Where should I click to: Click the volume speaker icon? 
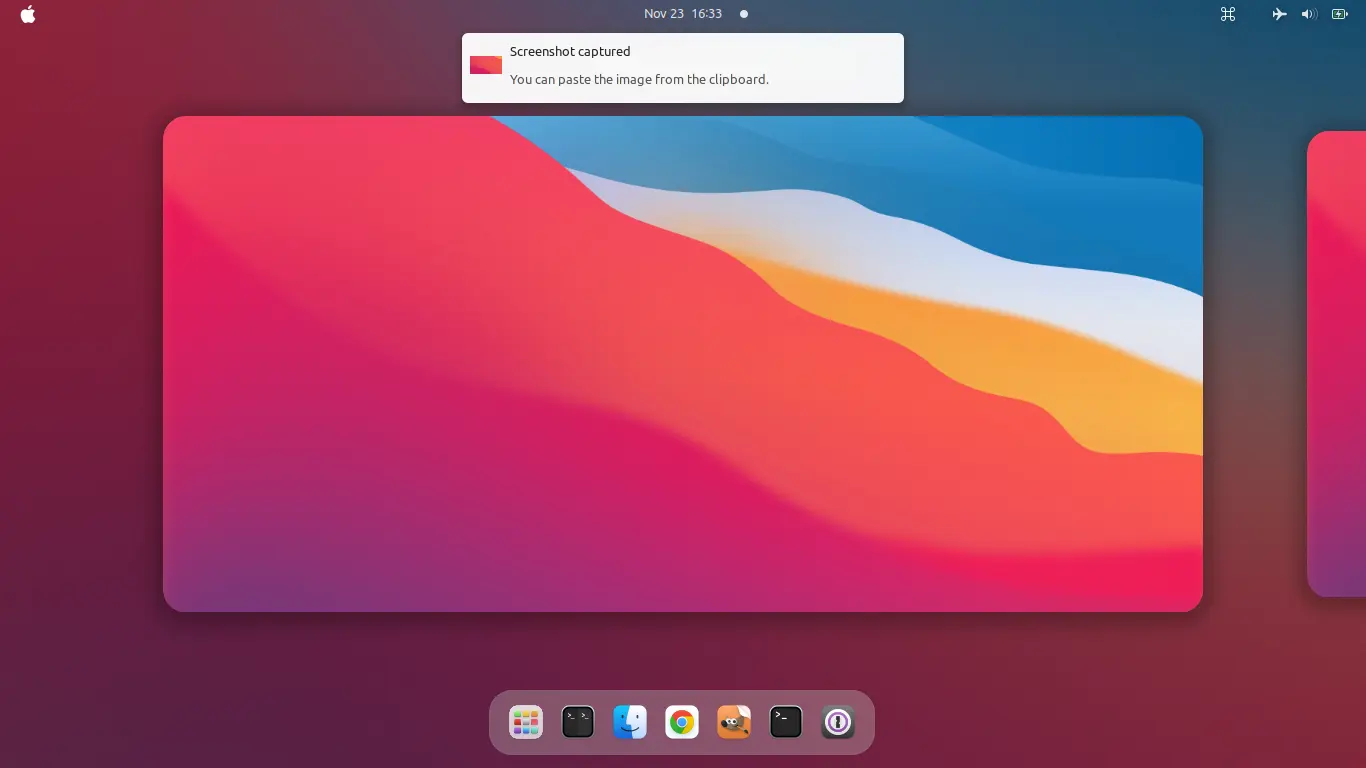click(1309, 14)
